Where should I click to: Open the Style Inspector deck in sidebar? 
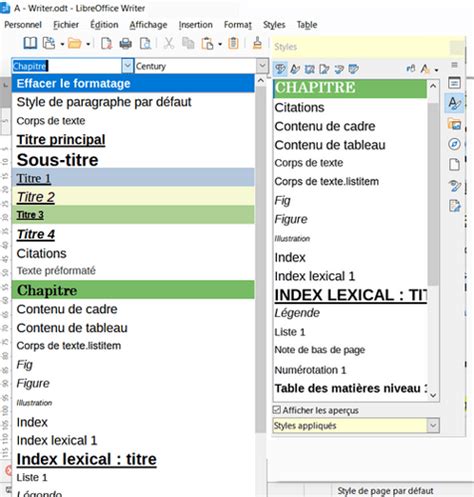click(454, 185)
